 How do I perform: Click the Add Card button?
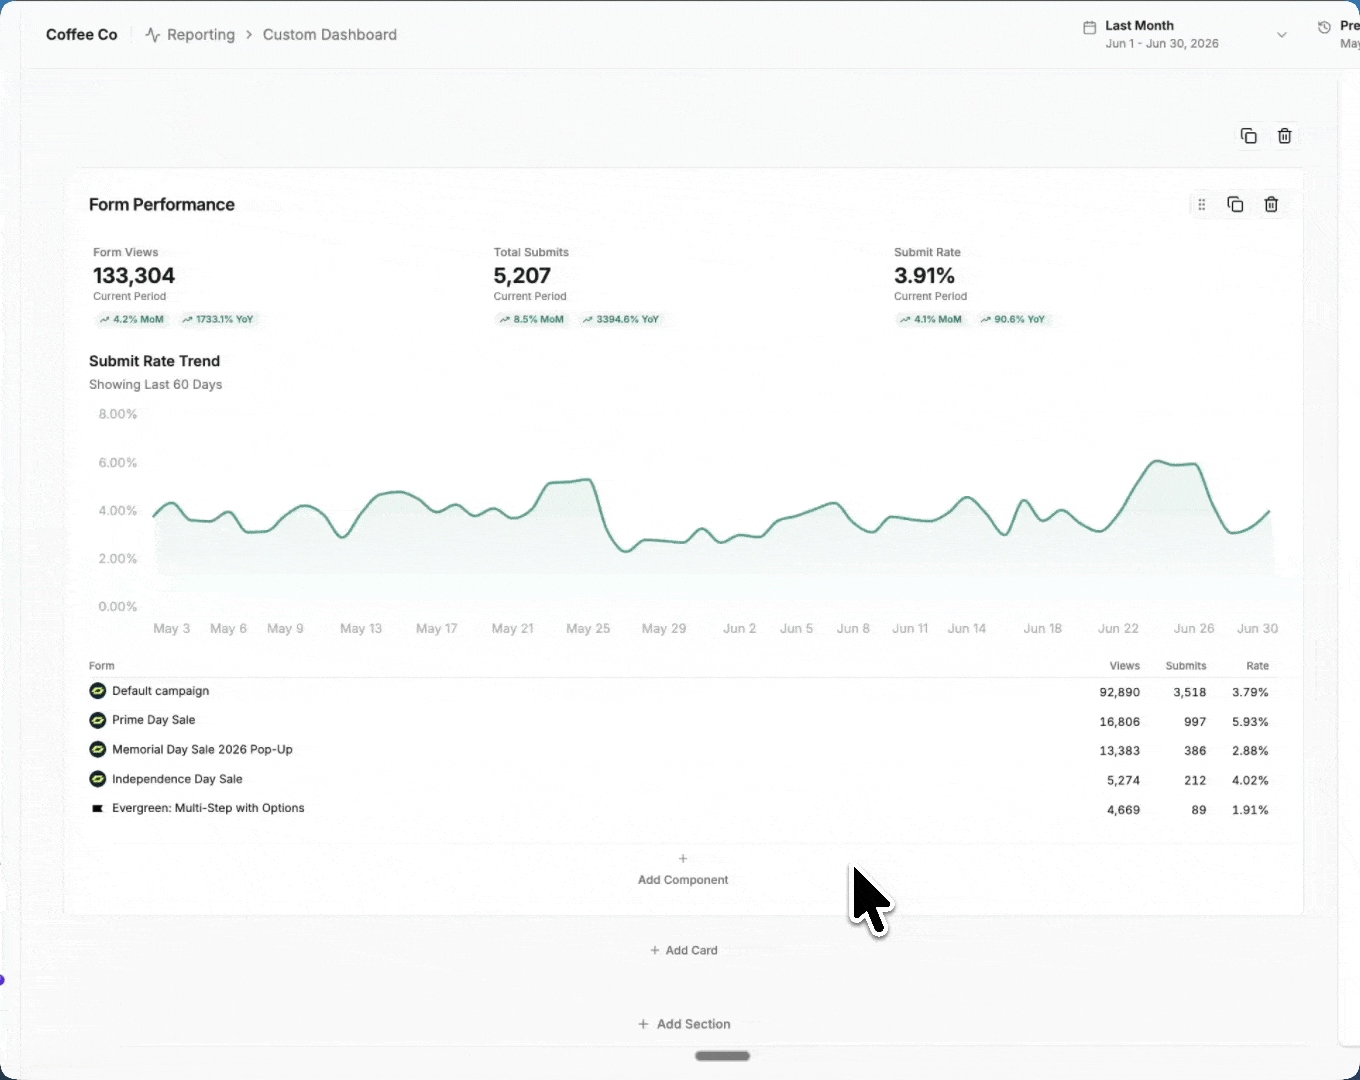(x=684, y=950)
